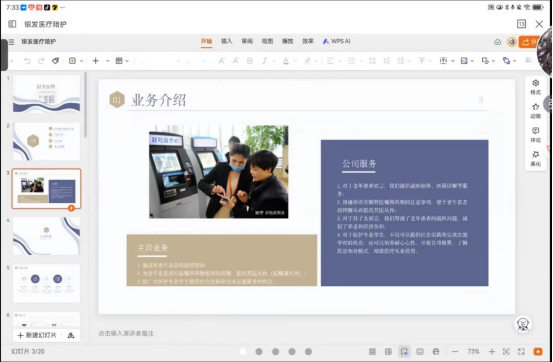Toggle the sidebar panel icon
This screenshot has height=362, width=553.
click(x=12, y=24)
